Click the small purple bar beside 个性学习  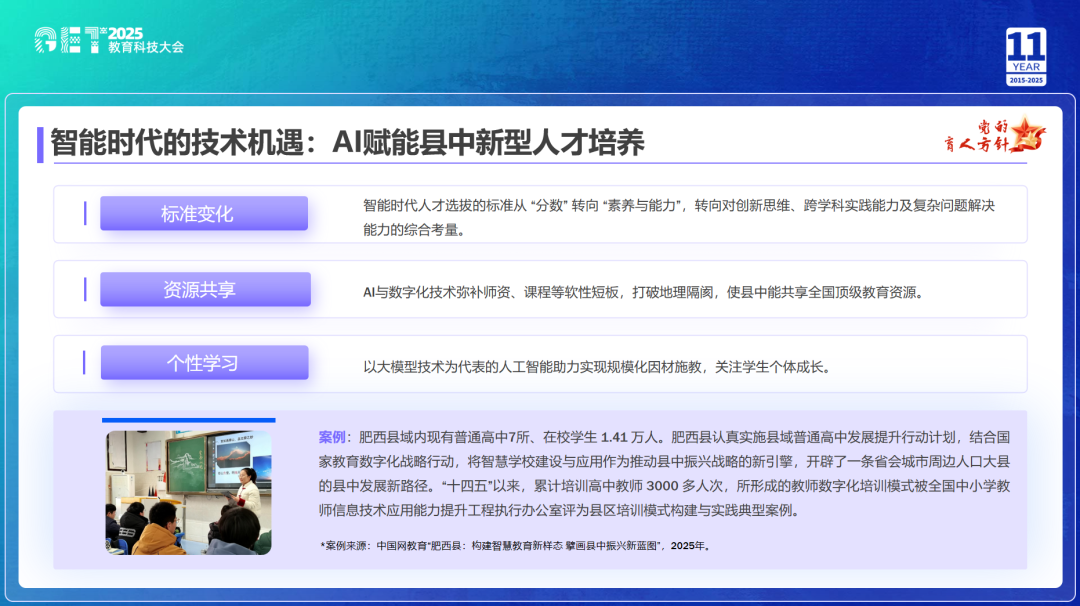point(85,363)
